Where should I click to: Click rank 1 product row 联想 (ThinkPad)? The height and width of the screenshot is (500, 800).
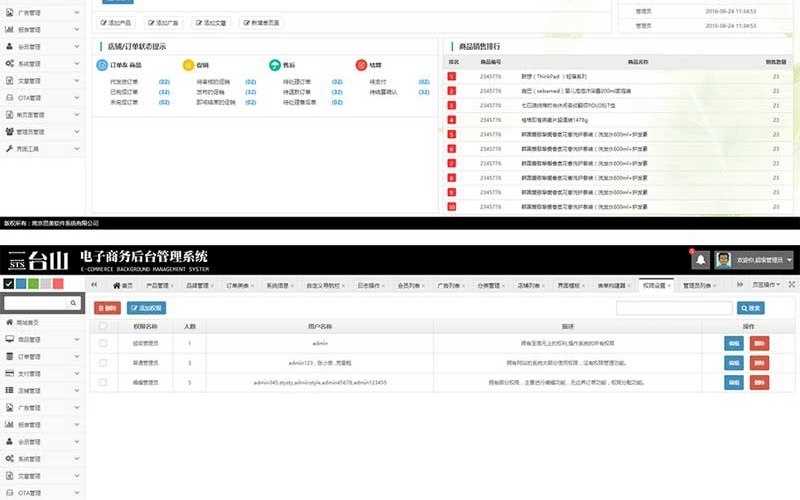click(618, 77)
